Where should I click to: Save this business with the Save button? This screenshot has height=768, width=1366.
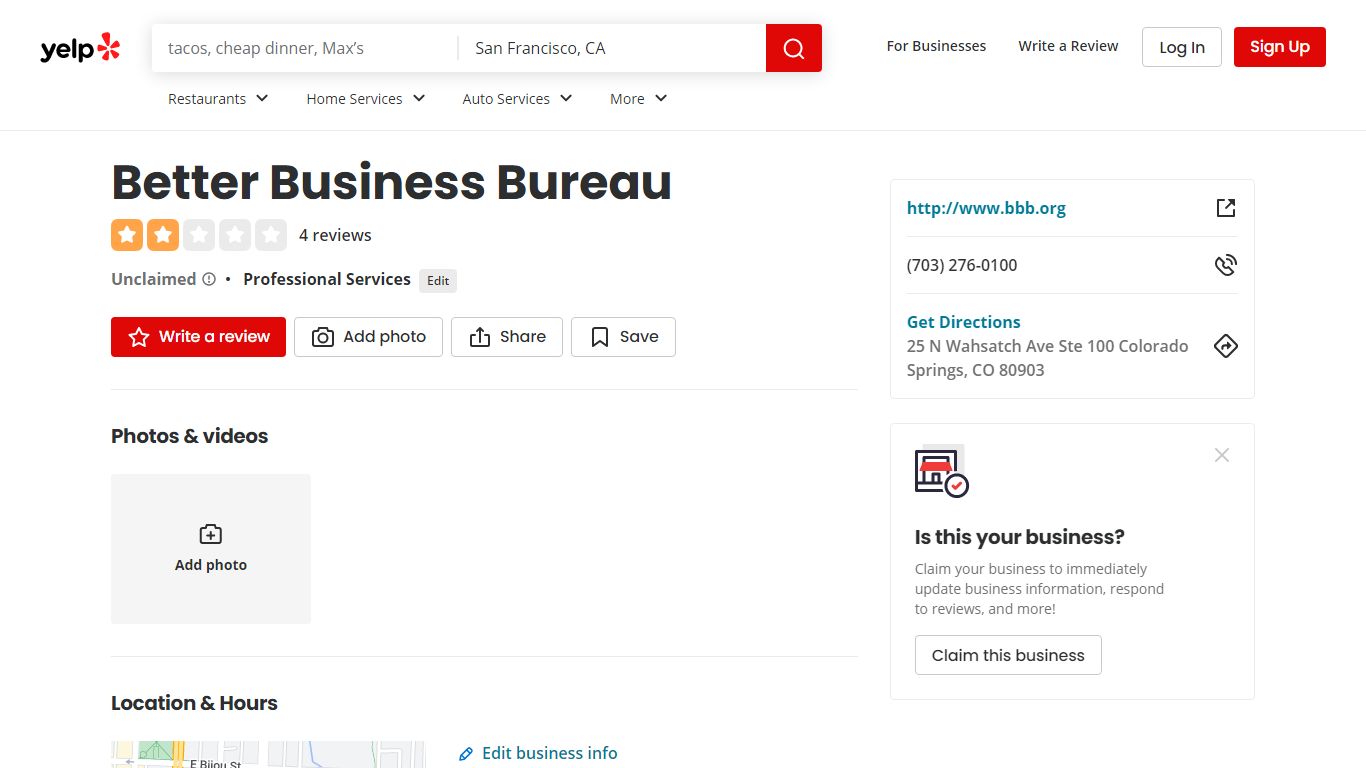[x=623, y=337]
